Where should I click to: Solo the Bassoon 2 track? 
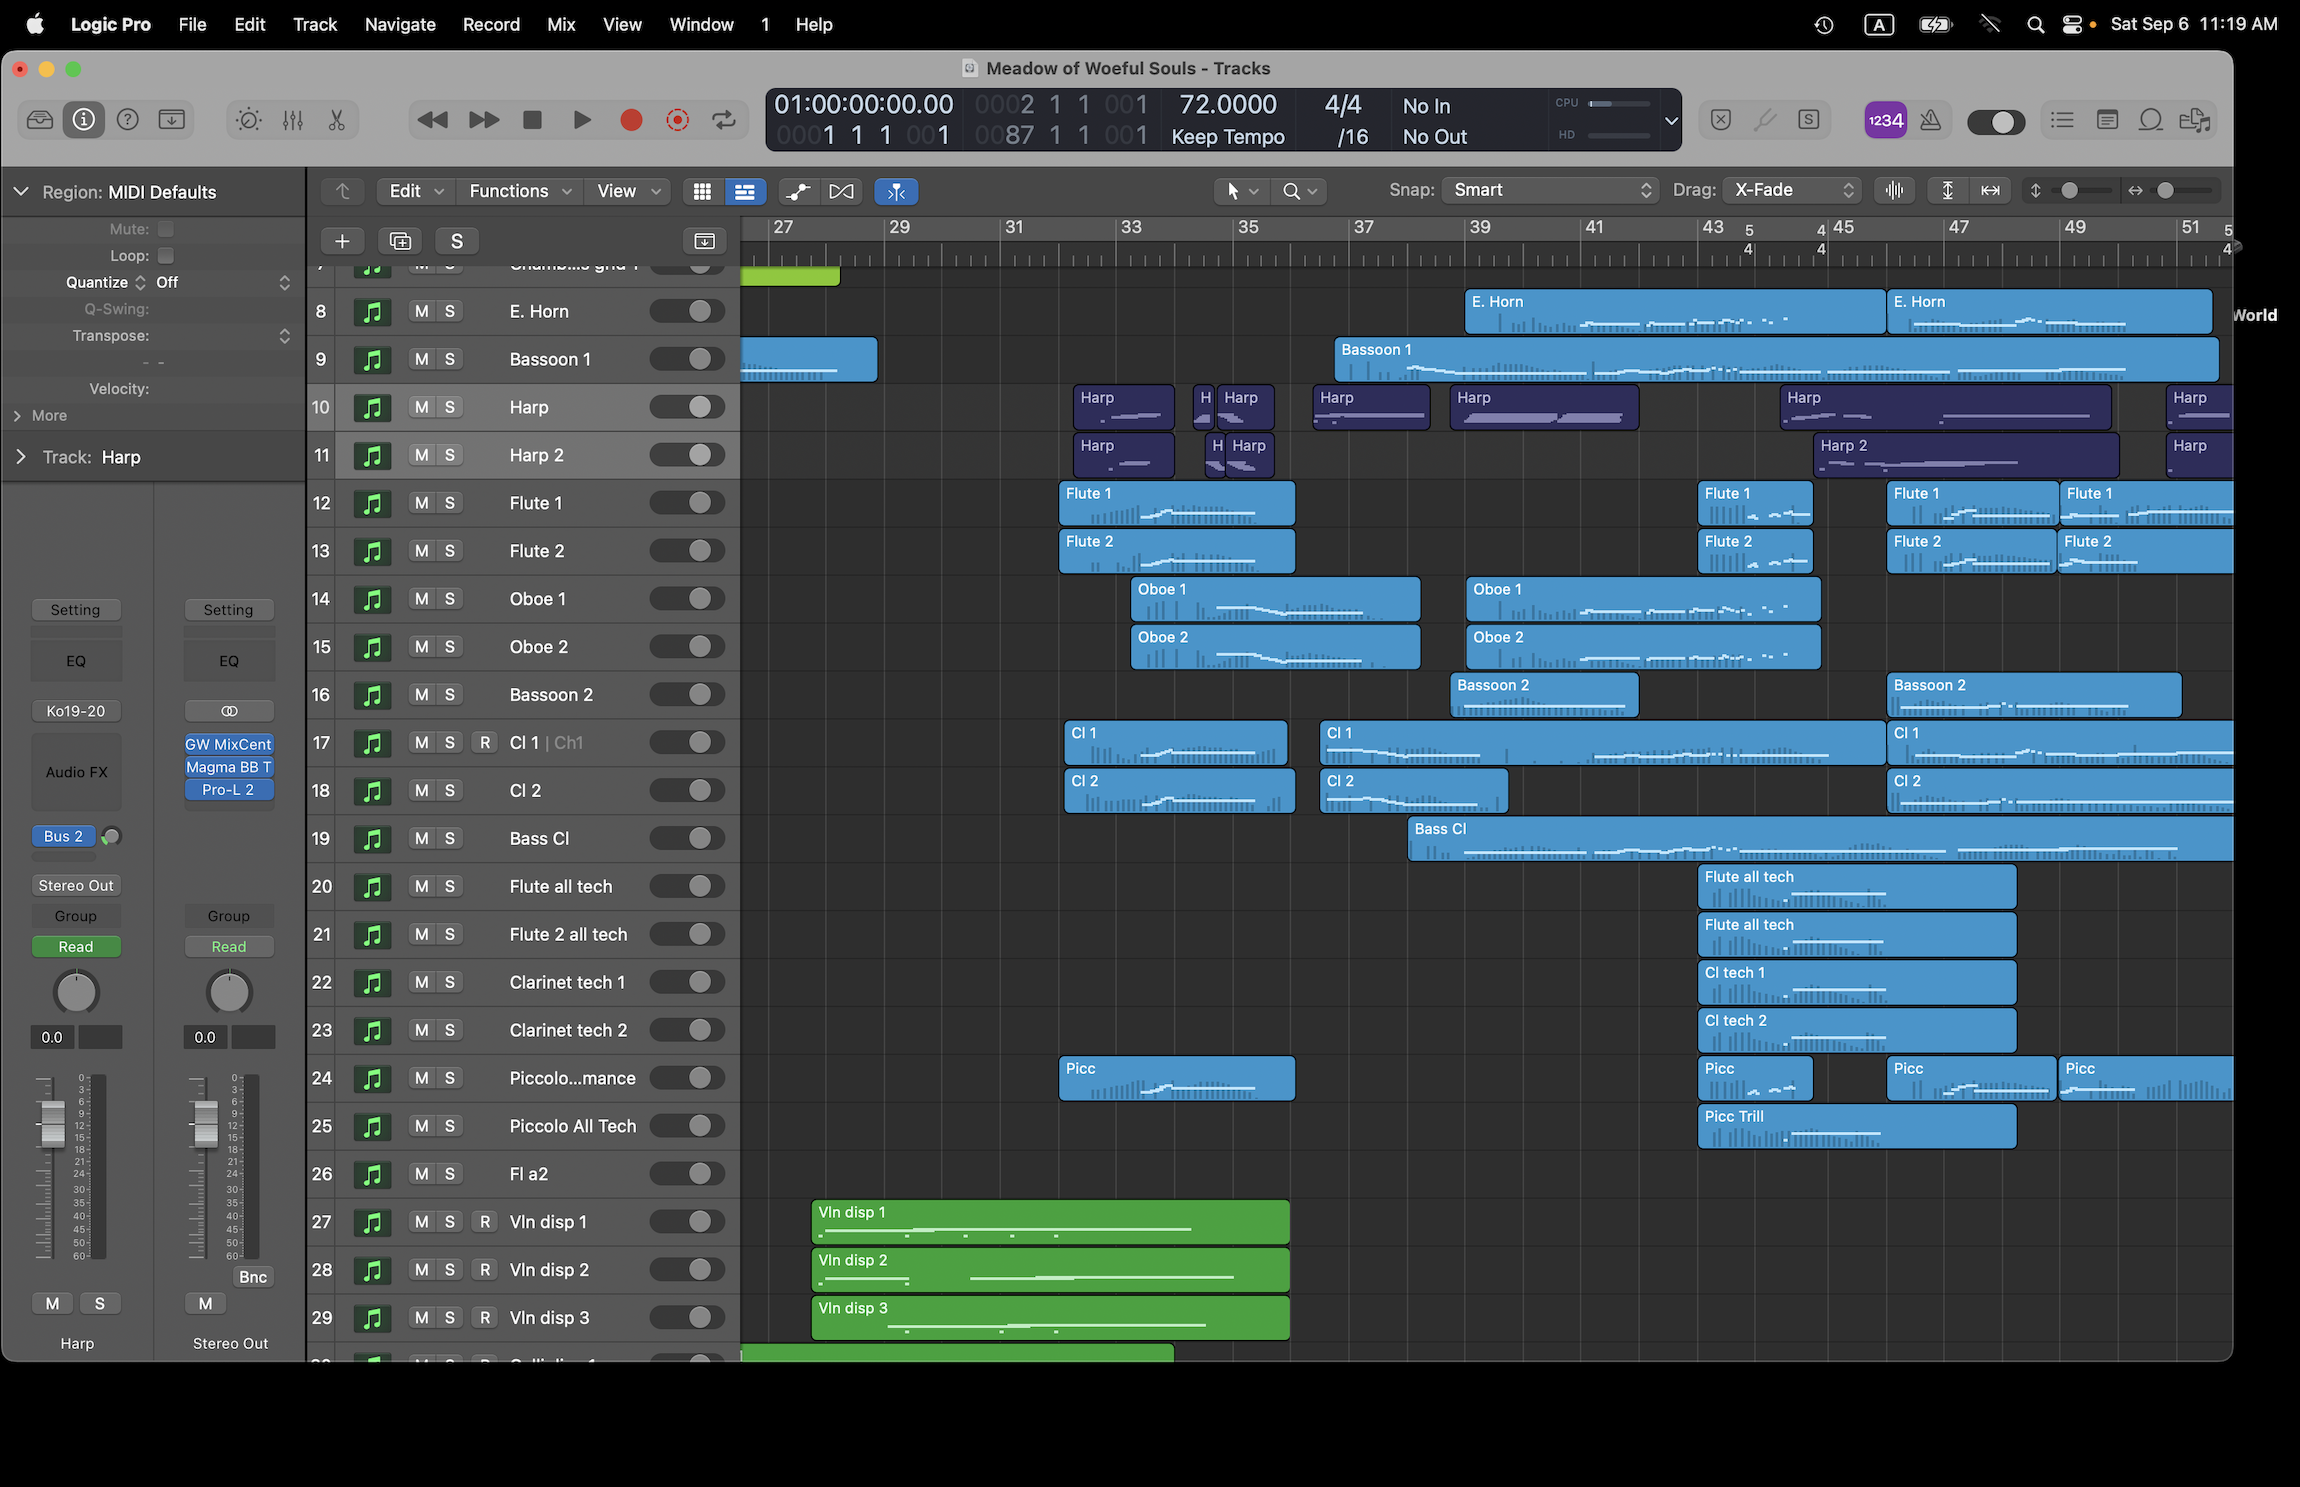[x=450, y=695]
